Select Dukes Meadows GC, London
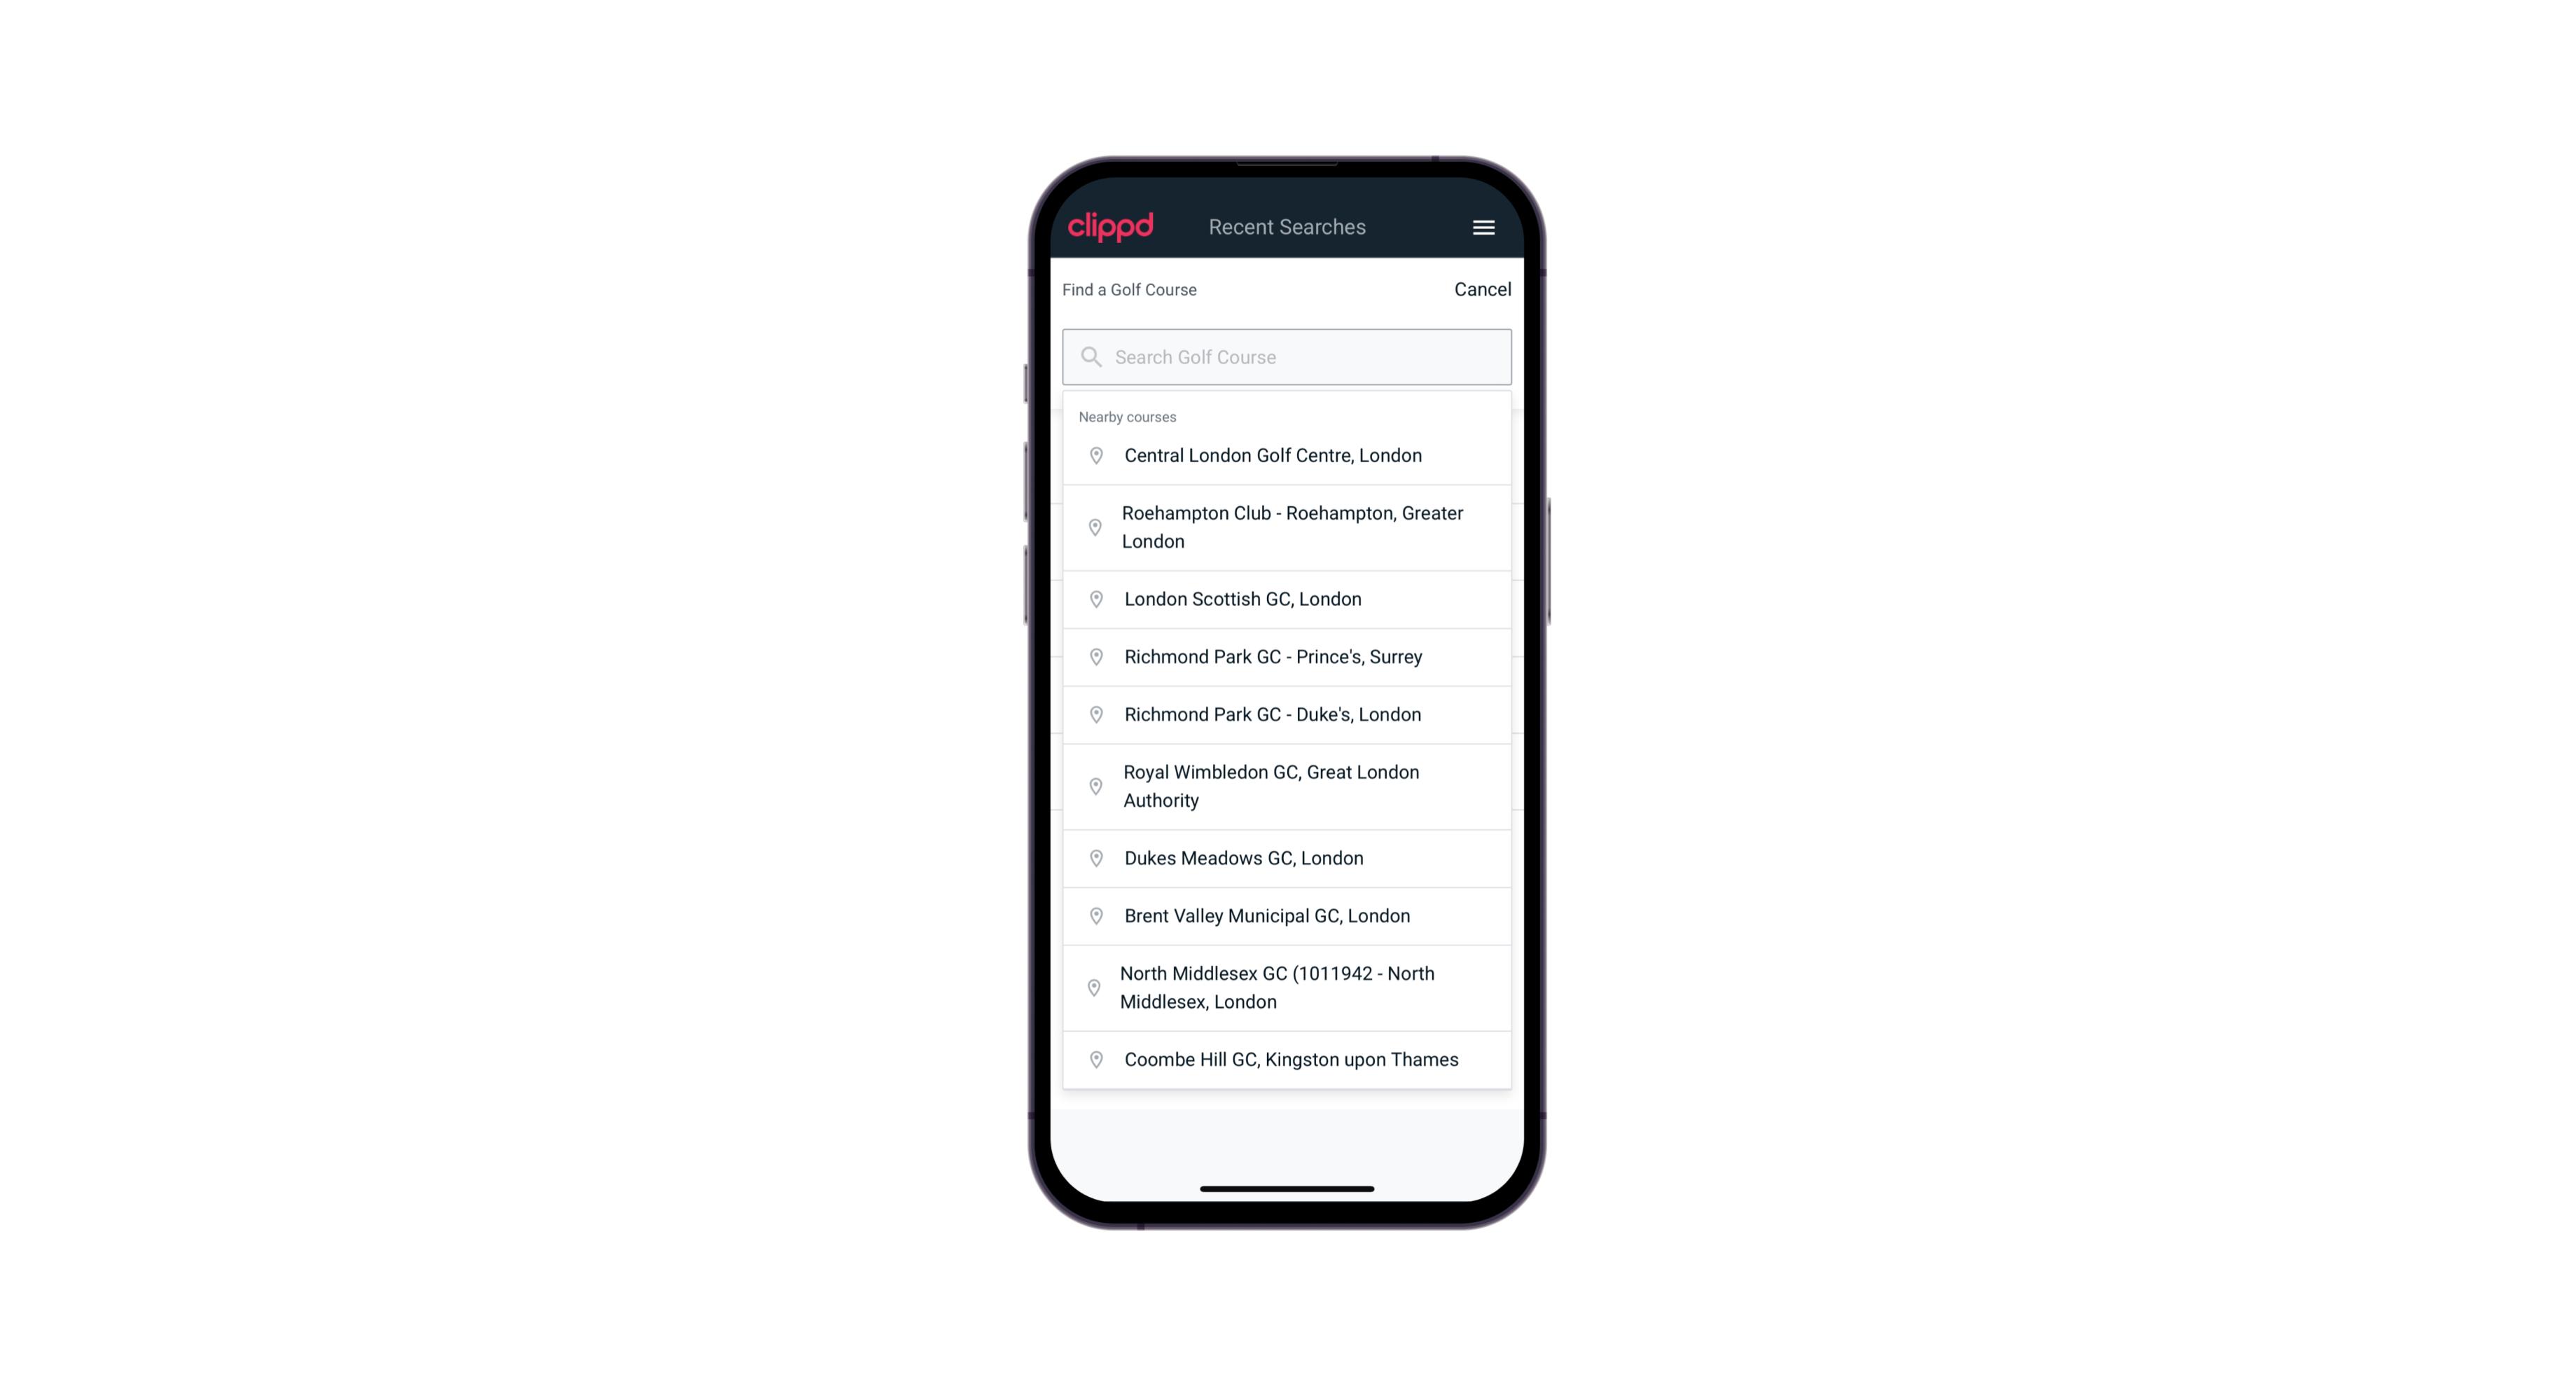The height and width of the screenshot is (1386, 2576). click(1287, 857)
